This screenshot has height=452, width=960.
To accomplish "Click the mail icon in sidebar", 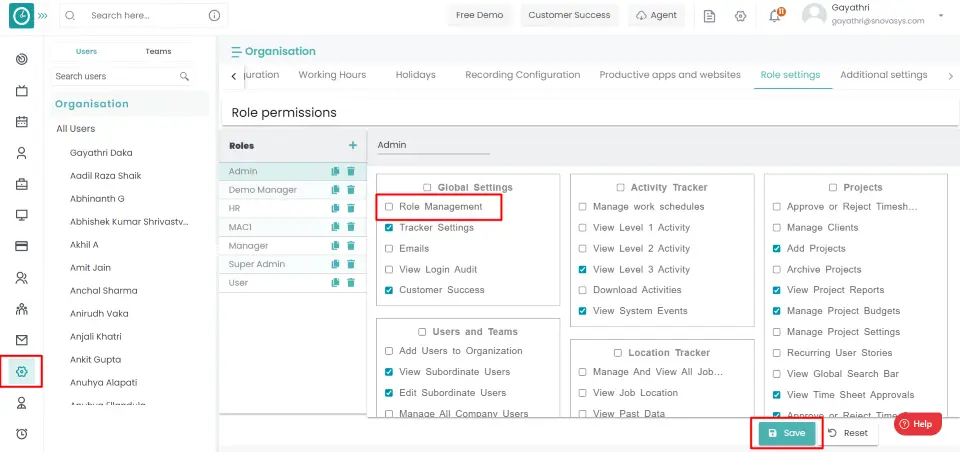I will coord(21,340).
